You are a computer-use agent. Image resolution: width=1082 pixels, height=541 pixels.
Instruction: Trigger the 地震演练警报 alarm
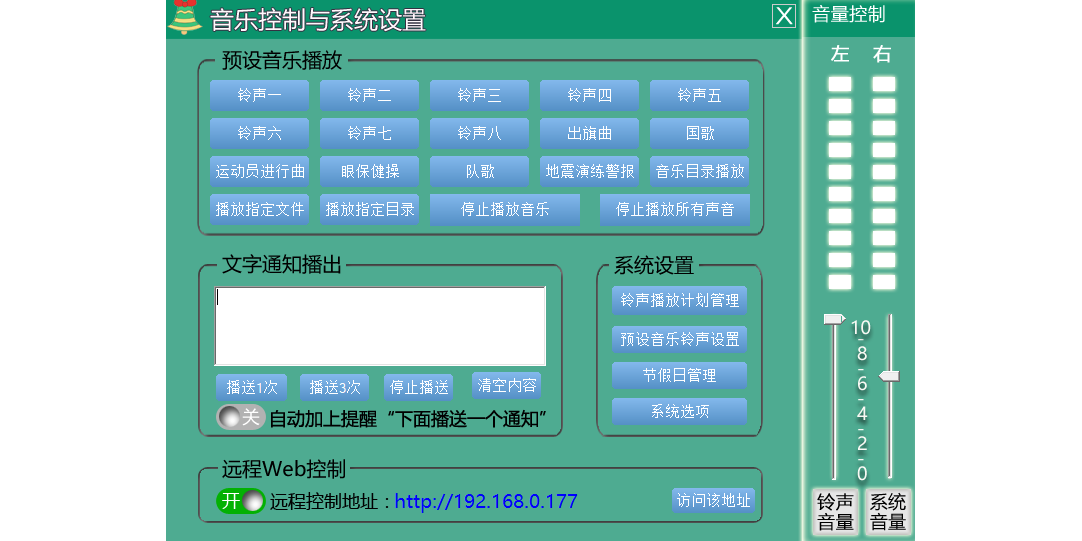tap(589, 171)
